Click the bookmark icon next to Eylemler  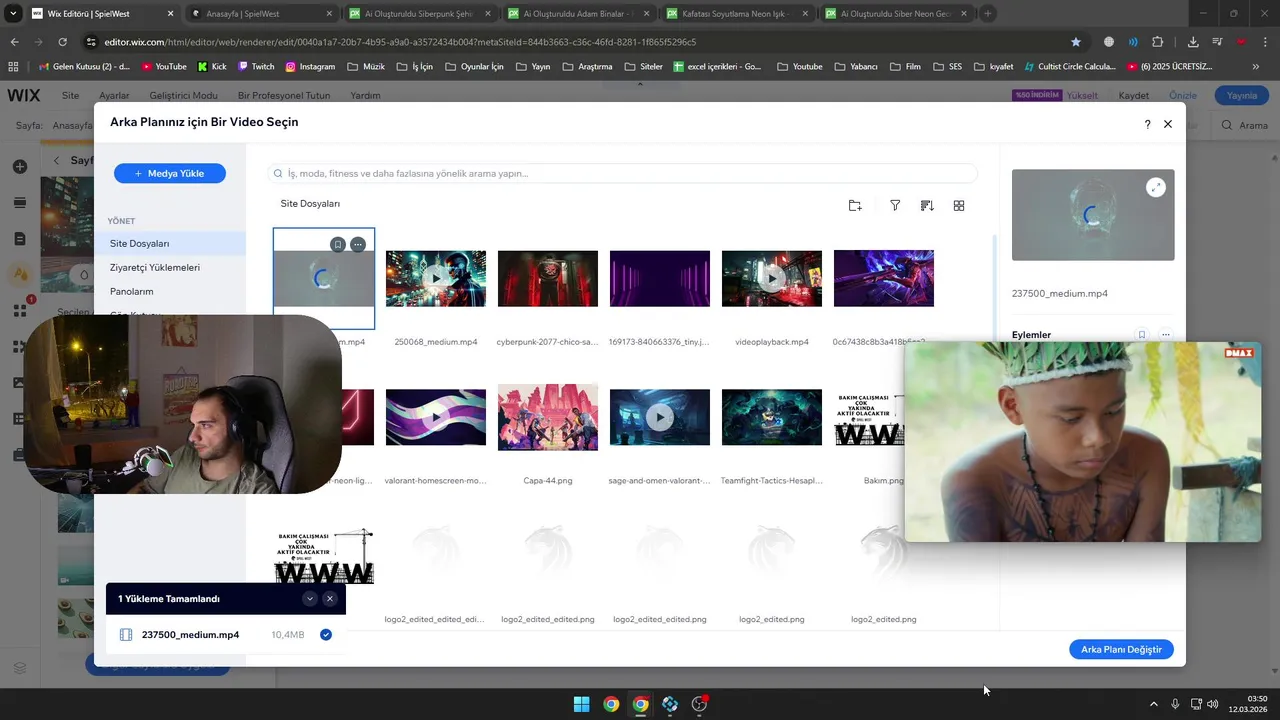pos(1141,335)
